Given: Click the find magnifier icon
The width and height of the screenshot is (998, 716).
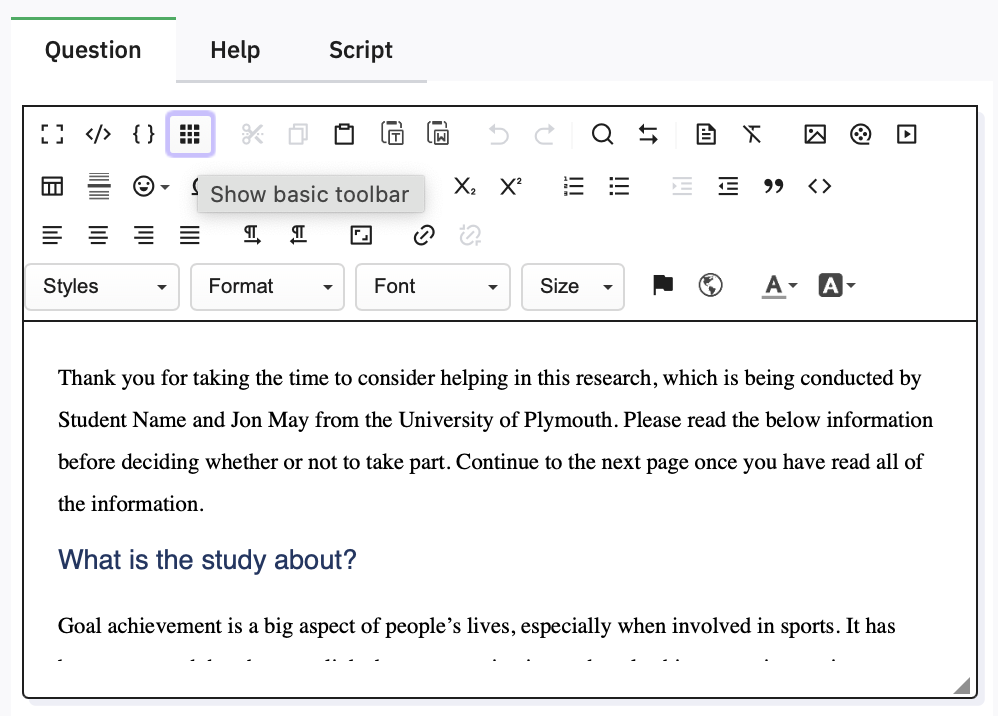Looking at the screenshot, I should pos(602,134).
